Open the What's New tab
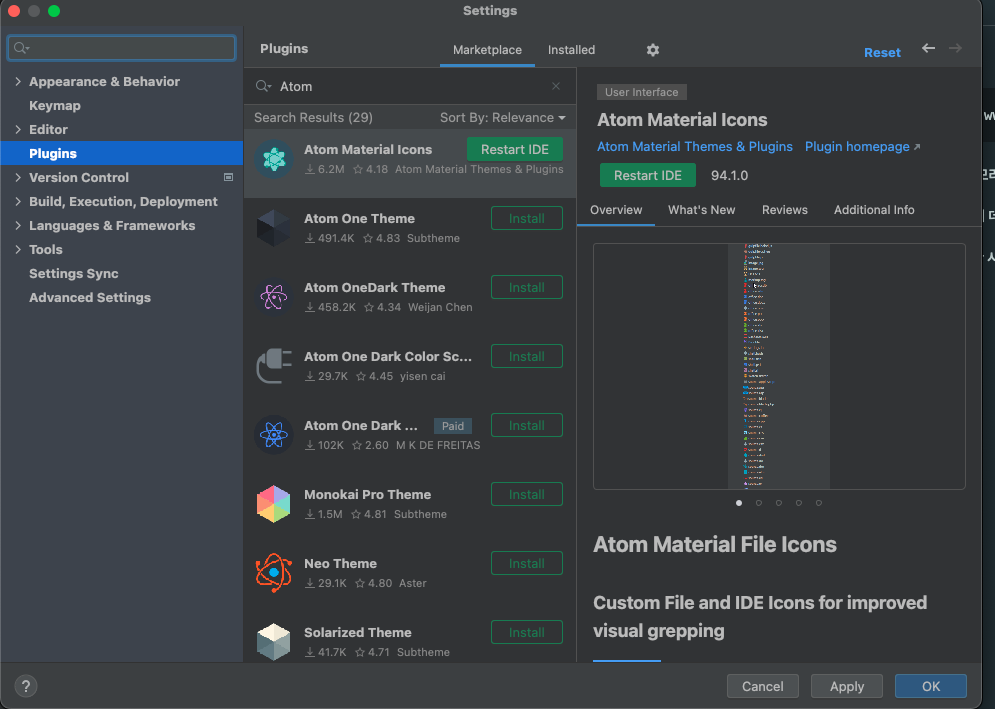995x709 pixels. (x=701, y=209)
